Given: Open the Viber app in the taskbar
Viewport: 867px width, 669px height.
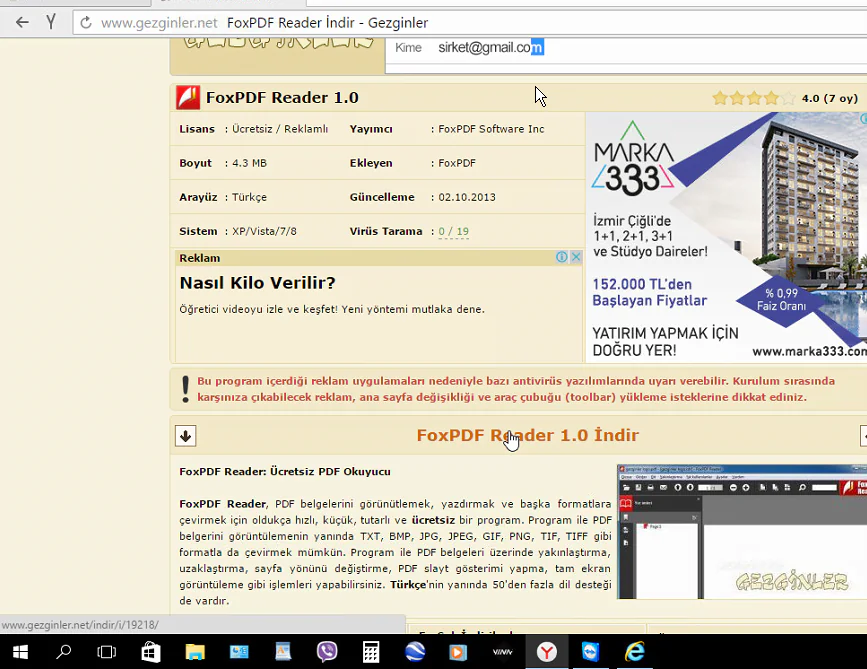Looking at the screenshot, I should [x=327, y=652].
